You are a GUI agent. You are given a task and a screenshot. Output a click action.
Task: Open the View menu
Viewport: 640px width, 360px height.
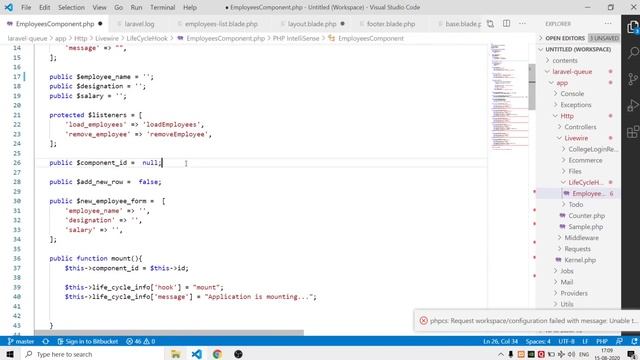(x=99, y=7)
